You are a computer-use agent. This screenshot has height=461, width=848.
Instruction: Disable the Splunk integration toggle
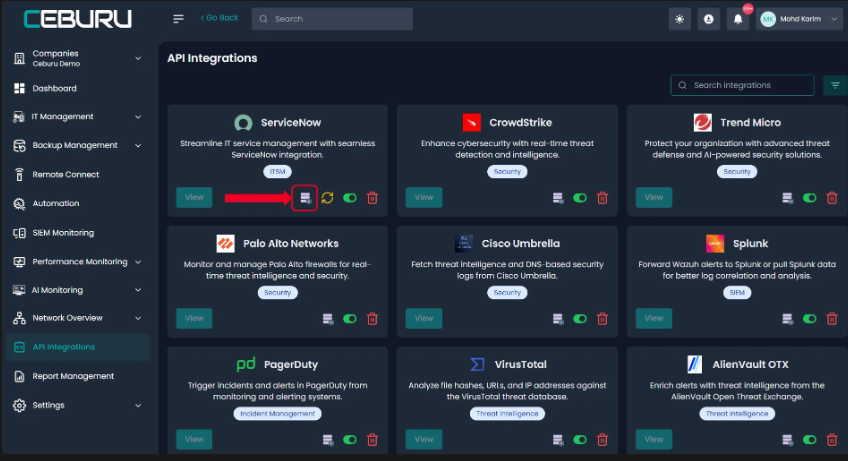[x=810, y=319]
